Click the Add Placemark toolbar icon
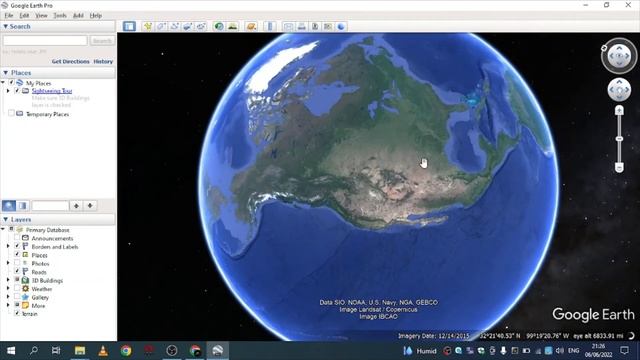640x360 pixels. pos(148,27)
